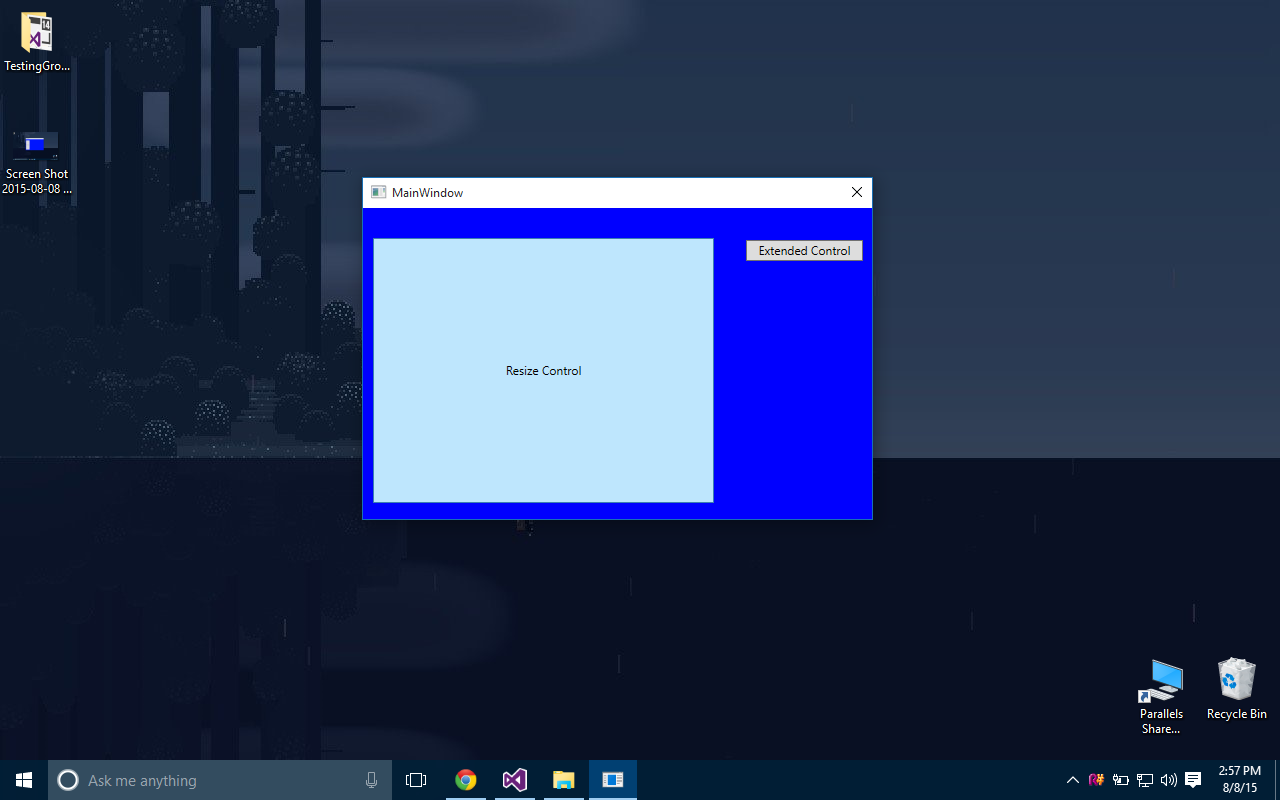1280x800 pixels.
Task: Activate the microphone in Cortana search bar
Action: click(371, 780)
